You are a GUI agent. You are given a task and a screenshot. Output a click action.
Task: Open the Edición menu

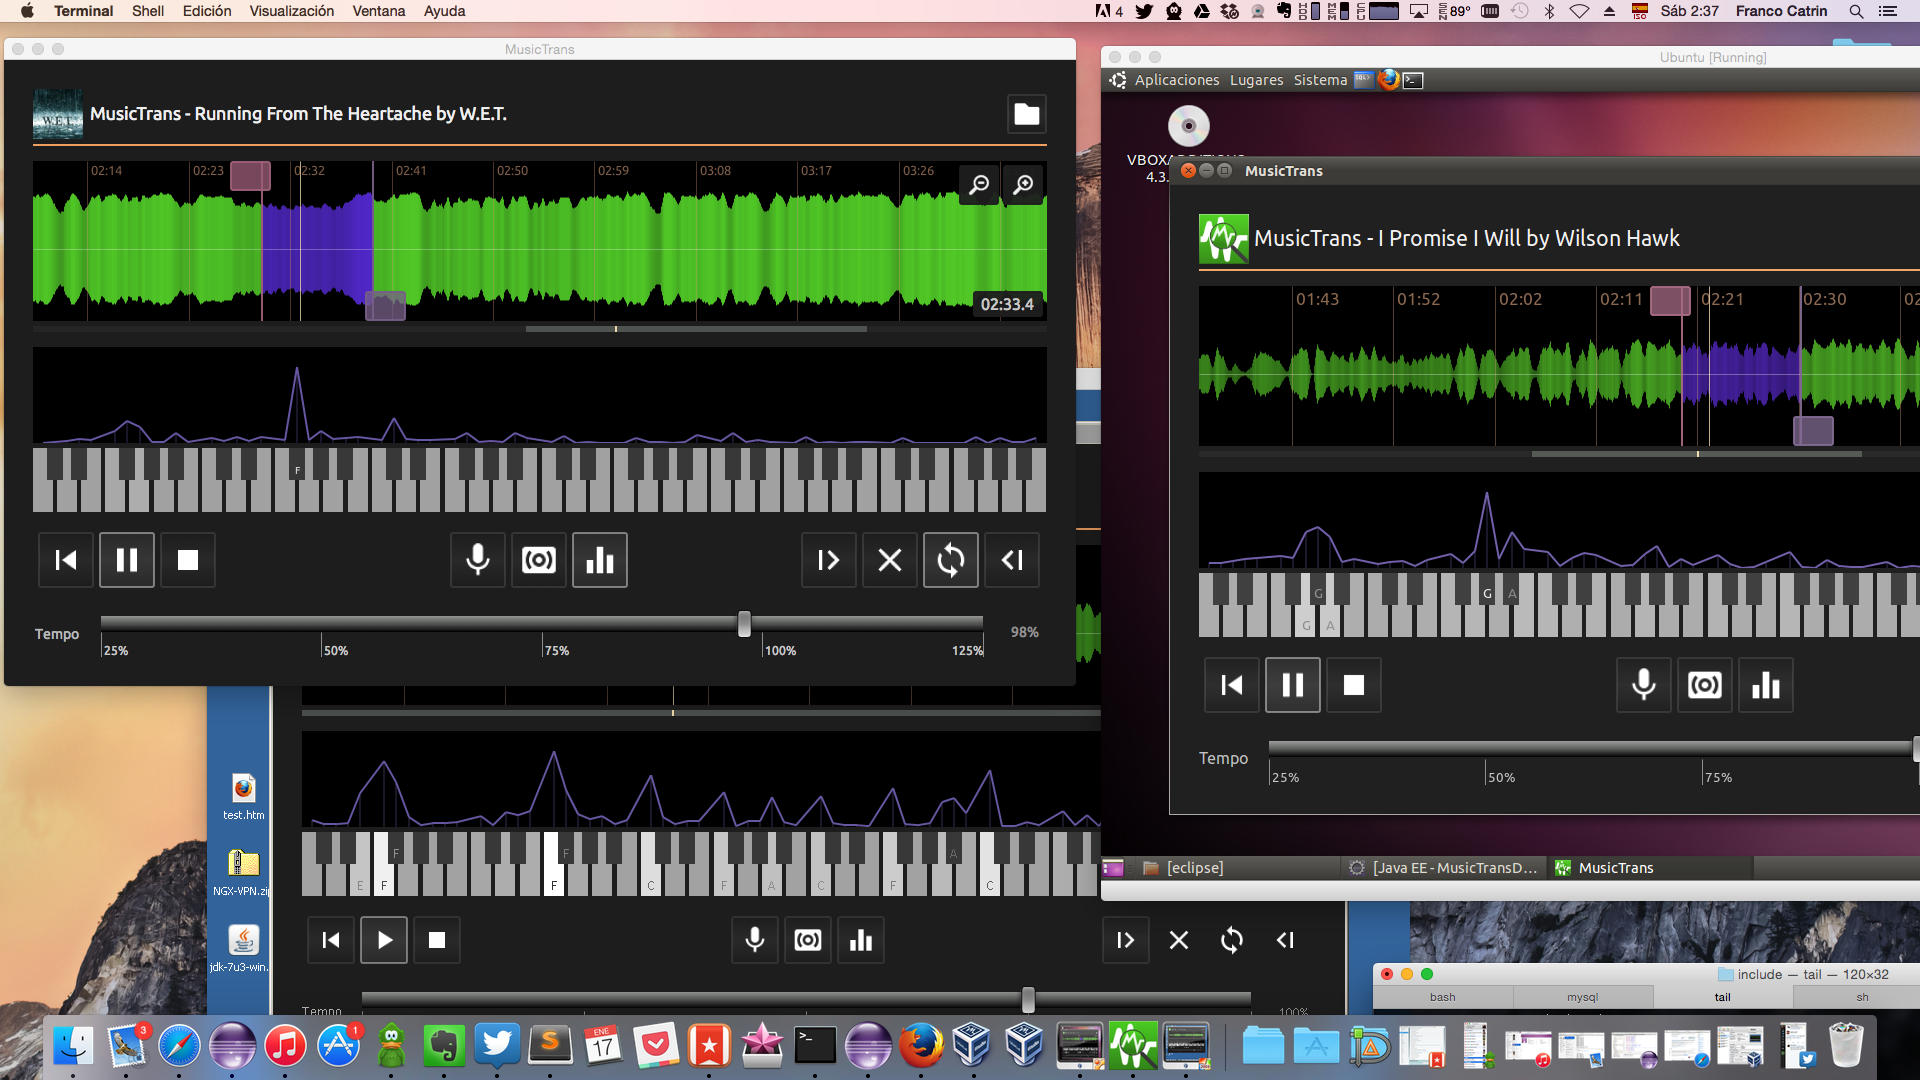click(207, 11)
